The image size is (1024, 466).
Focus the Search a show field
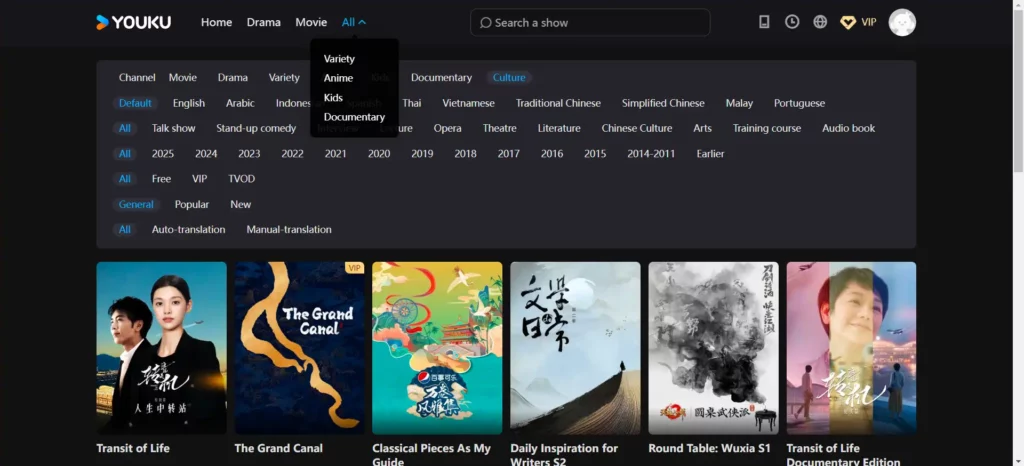coord(590,23)
